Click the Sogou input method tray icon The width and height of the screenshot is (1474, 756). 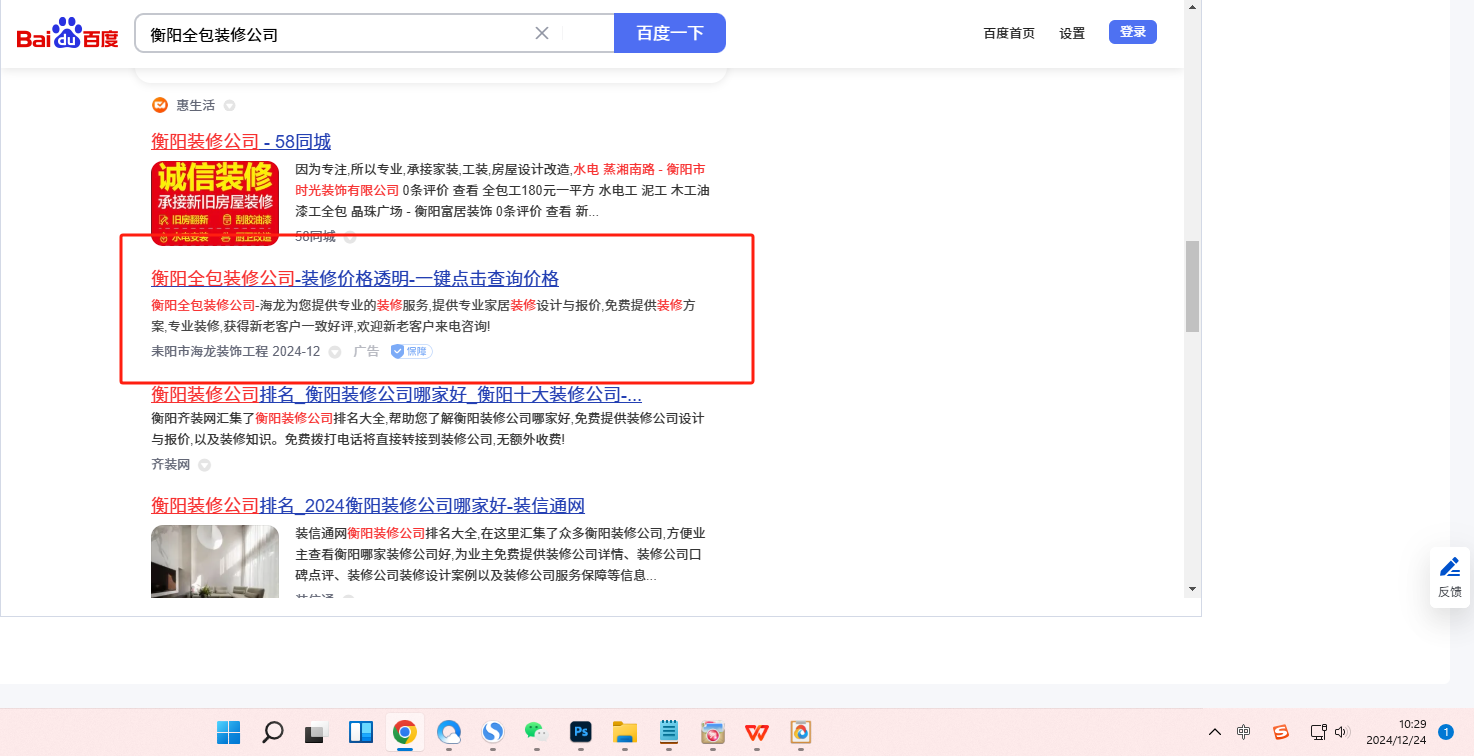tap(1281, 732)
